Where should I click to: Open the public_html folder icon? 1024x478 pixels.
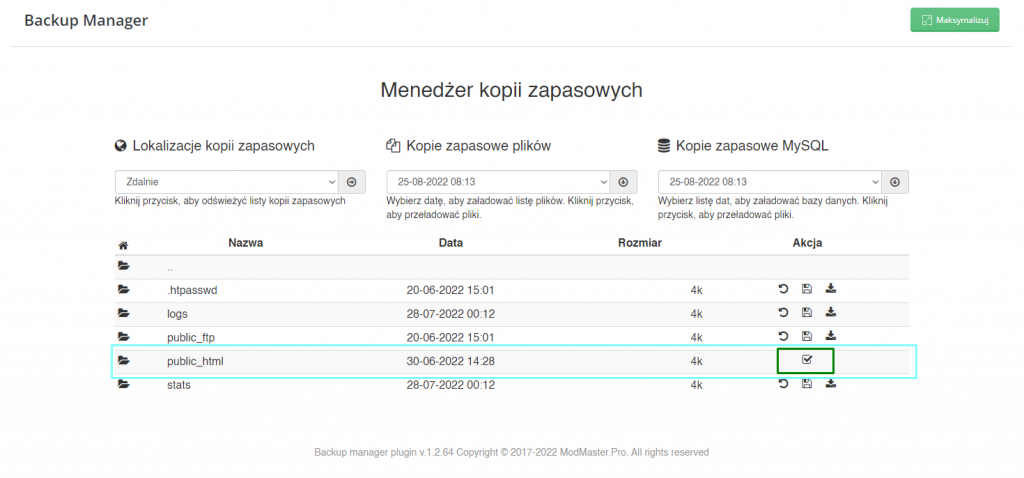coord(123,360)
